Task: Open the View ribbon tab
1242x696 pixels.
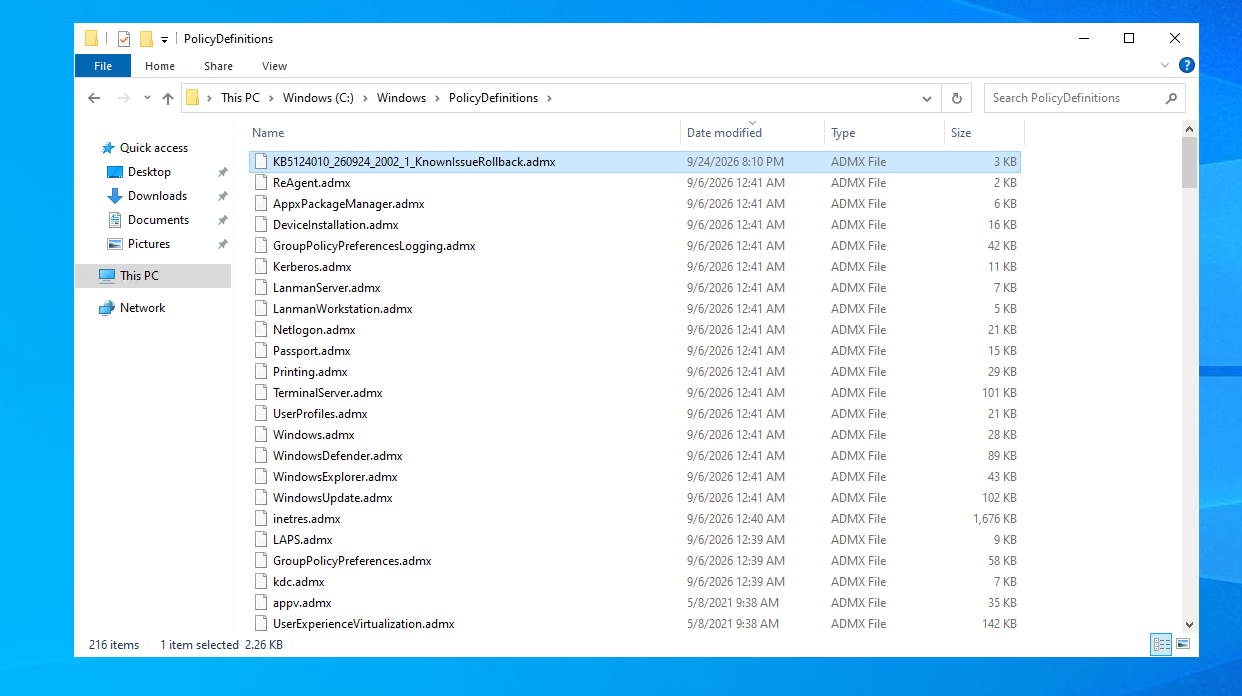Action: coord(274,66)
